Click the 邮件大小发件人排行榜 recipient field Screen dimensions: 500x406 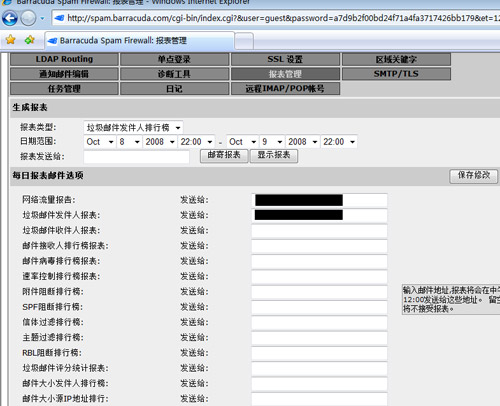319,384
